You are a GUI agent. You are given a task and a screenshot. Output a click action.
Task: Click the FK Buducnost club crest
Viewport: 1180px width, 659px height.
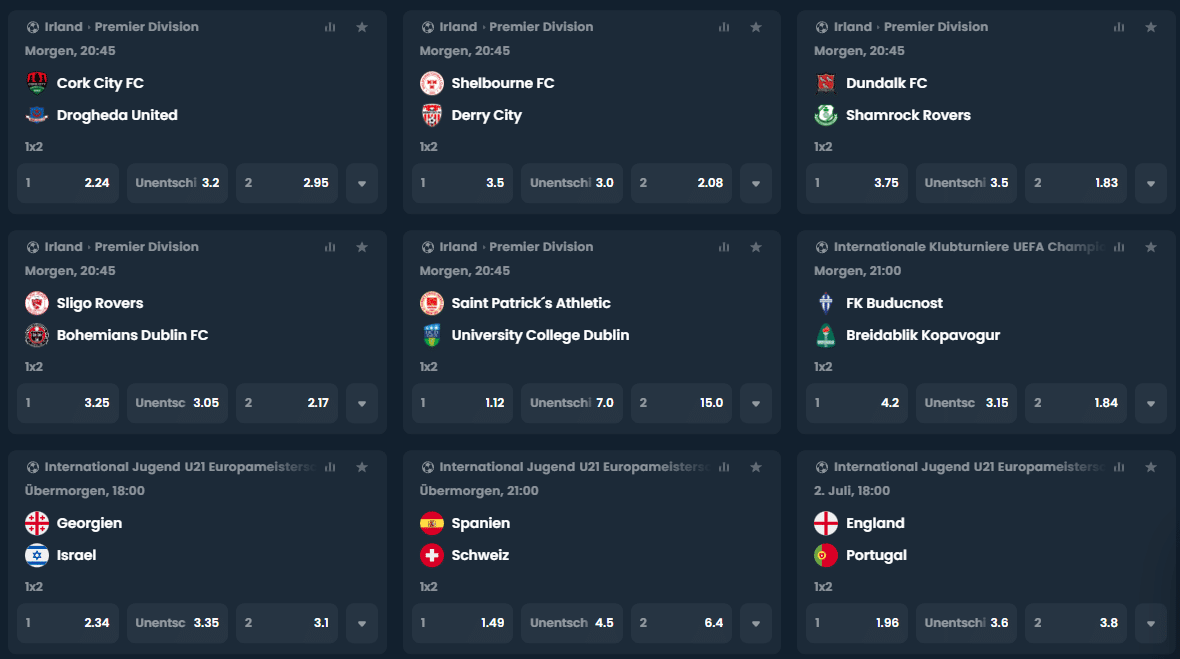826,303
